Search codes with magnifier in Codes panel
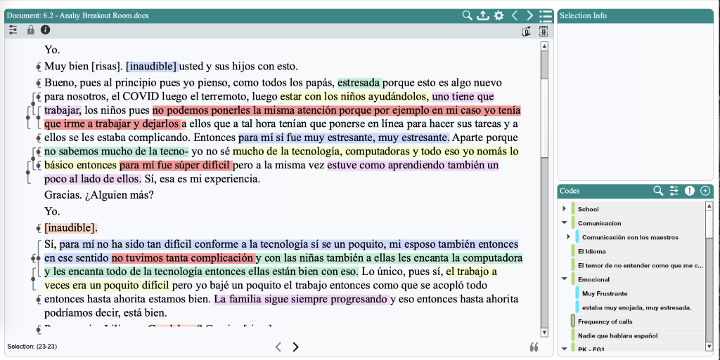Image resolution: width=720 pixels, height=360 pixels. (658, 191)
